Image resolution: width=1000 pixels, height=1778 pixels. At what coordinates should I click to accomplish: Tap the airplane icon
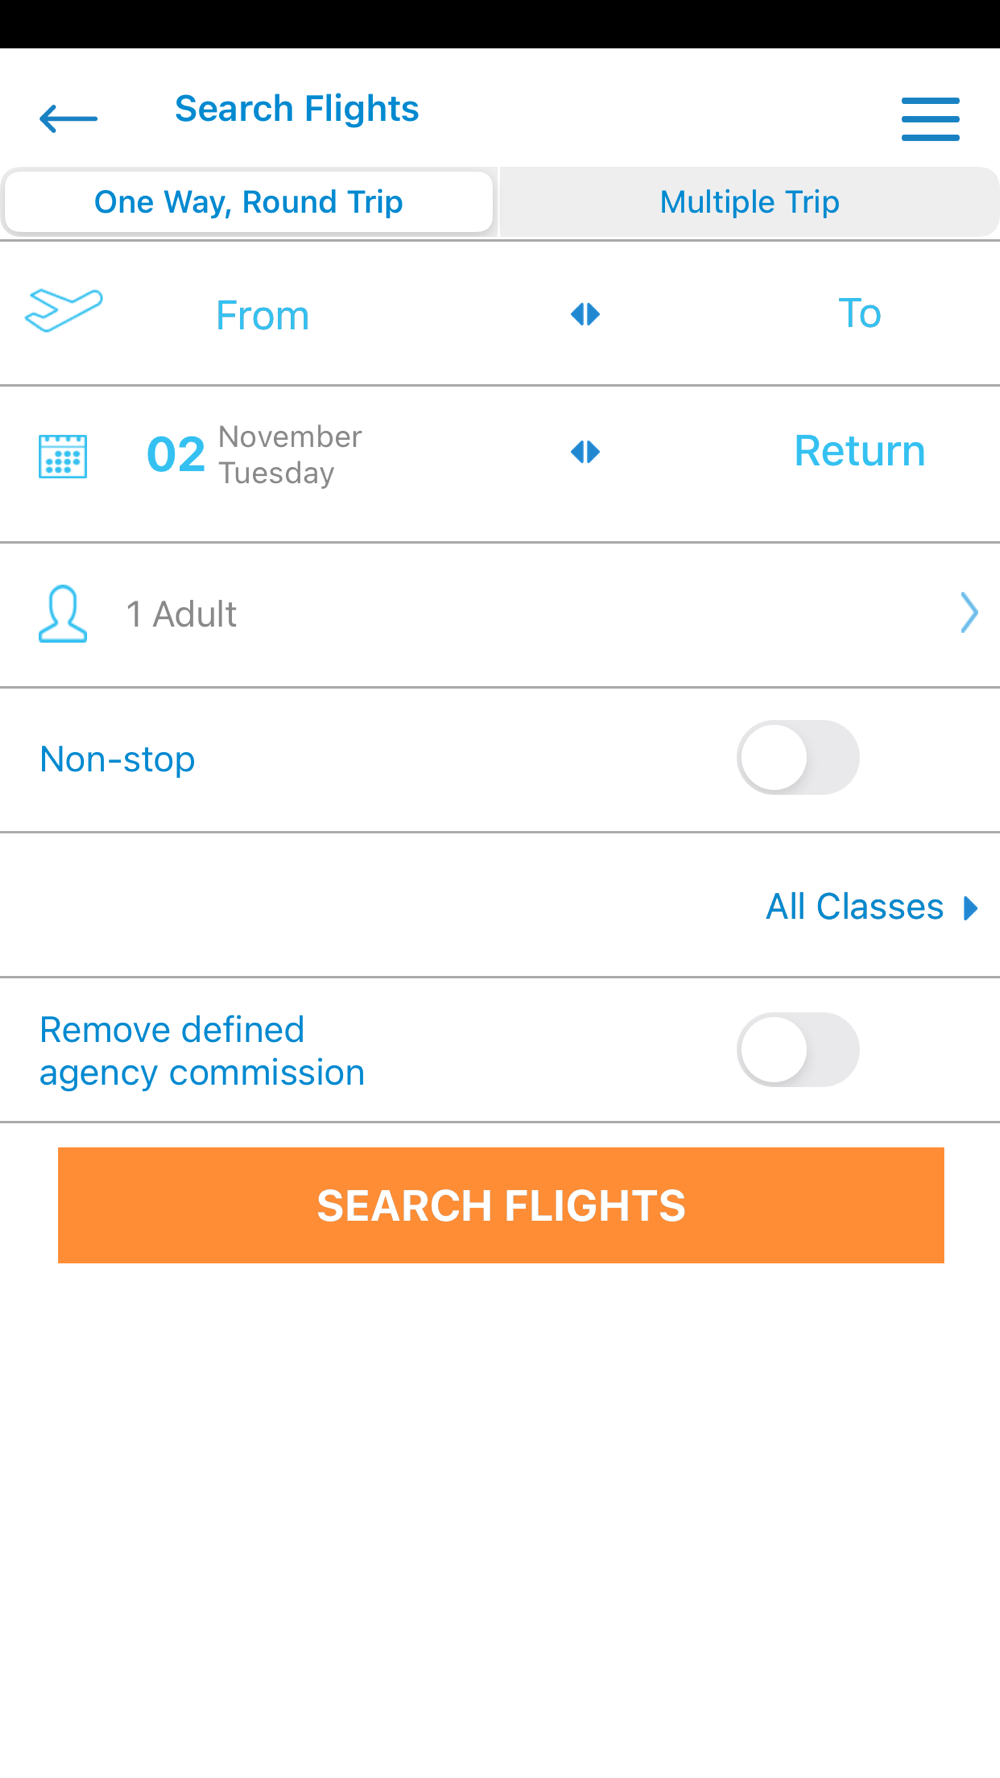click(64, 310)
